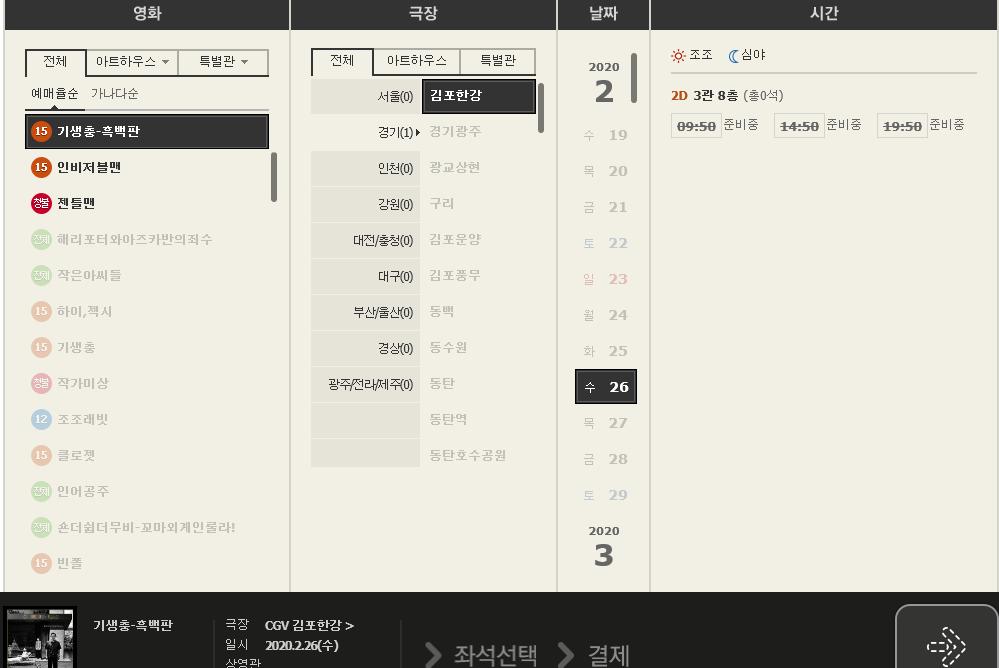Pick Saturday 29 in the date list

click(x=606, y=495)
